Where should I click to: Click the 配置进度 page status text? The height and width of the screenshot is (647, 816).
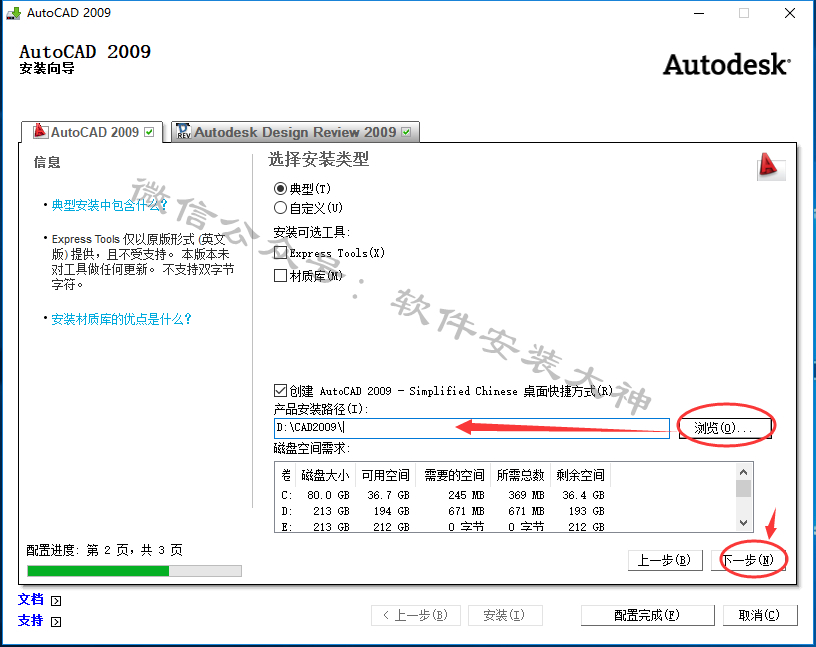point(104,550)
